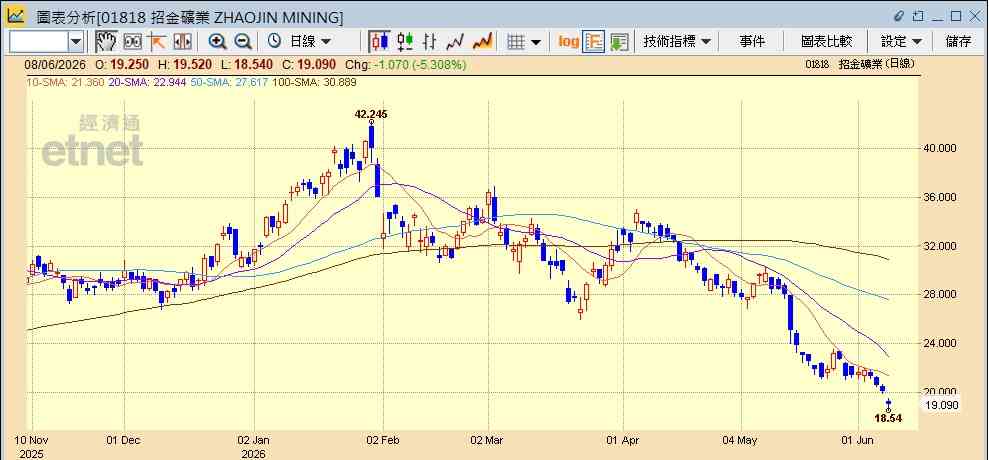Toggle the green arrow panel icon

[619, 42]
